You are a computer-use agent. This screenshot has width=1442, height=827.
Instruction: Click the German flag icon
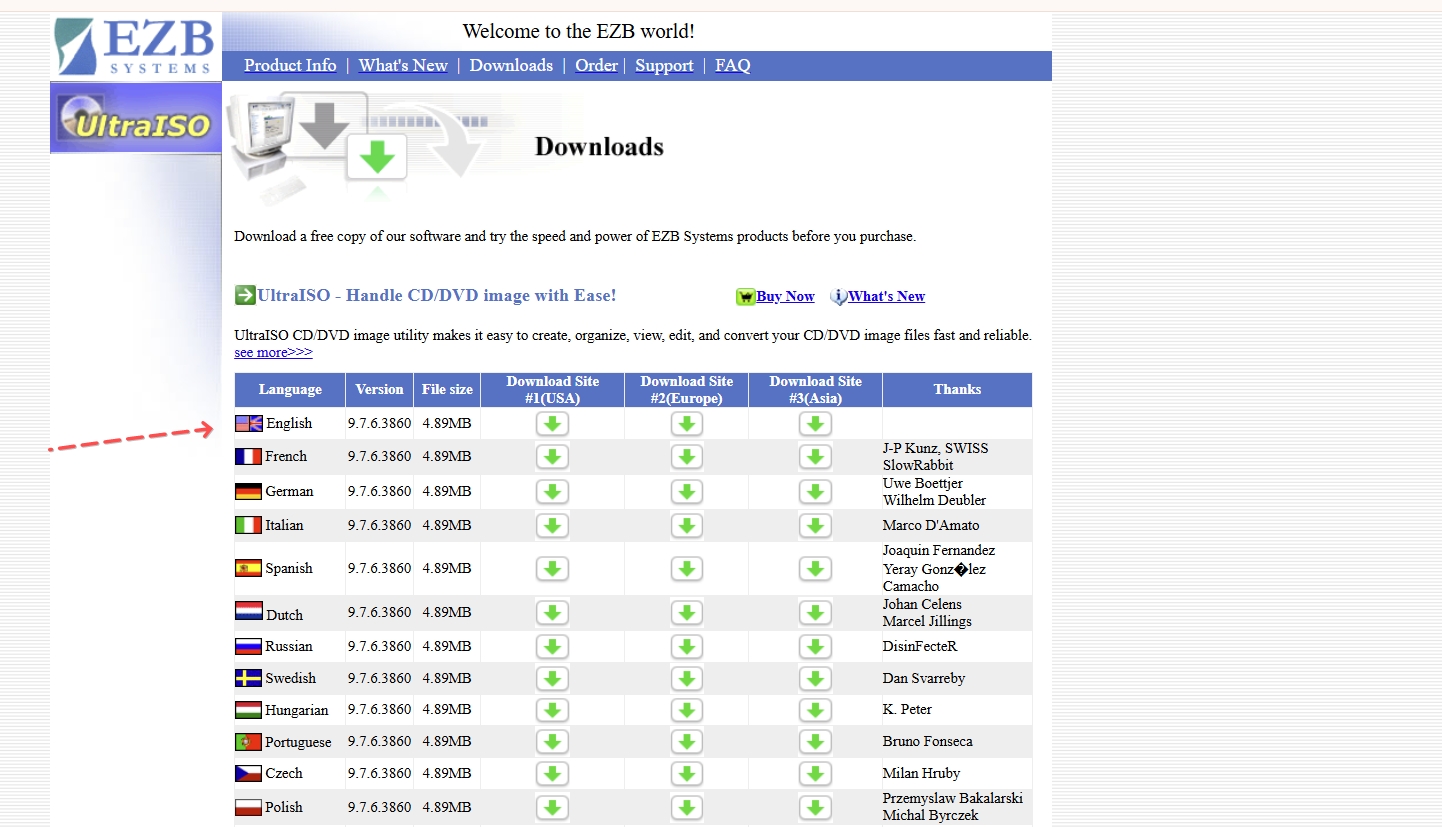coord(249,492)
